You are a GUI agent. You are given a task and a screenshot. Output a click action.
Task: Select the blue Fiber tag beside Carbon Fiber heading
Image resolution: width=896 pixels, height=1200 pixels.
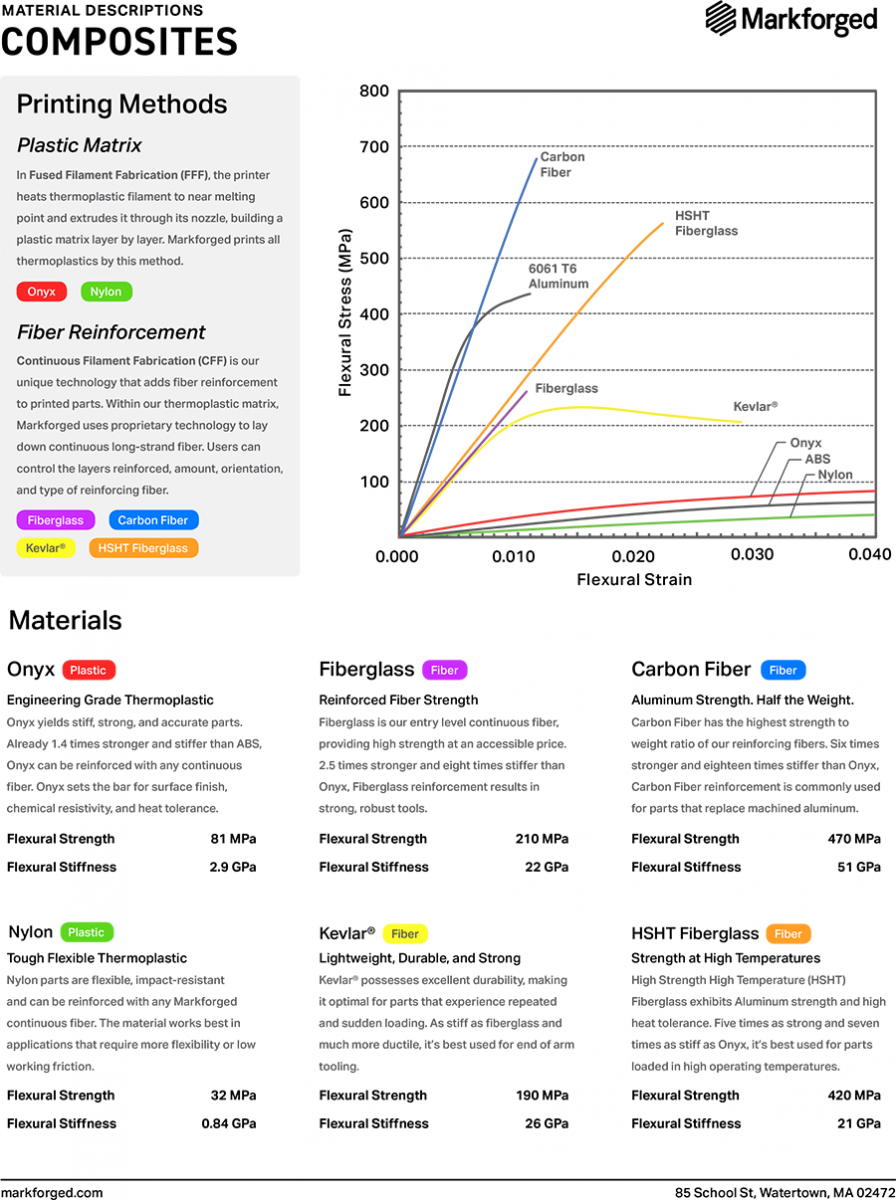[783, 670]
